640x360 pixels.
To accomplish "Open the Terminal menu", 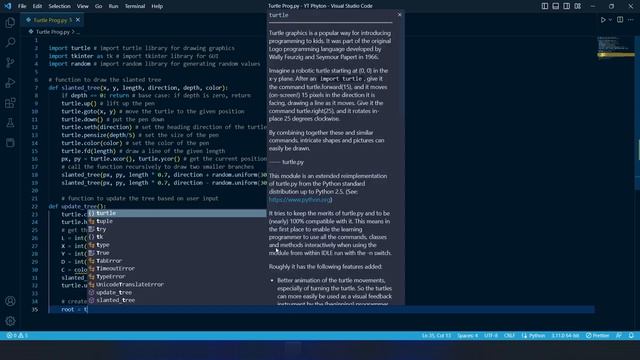I will point(135,6).
